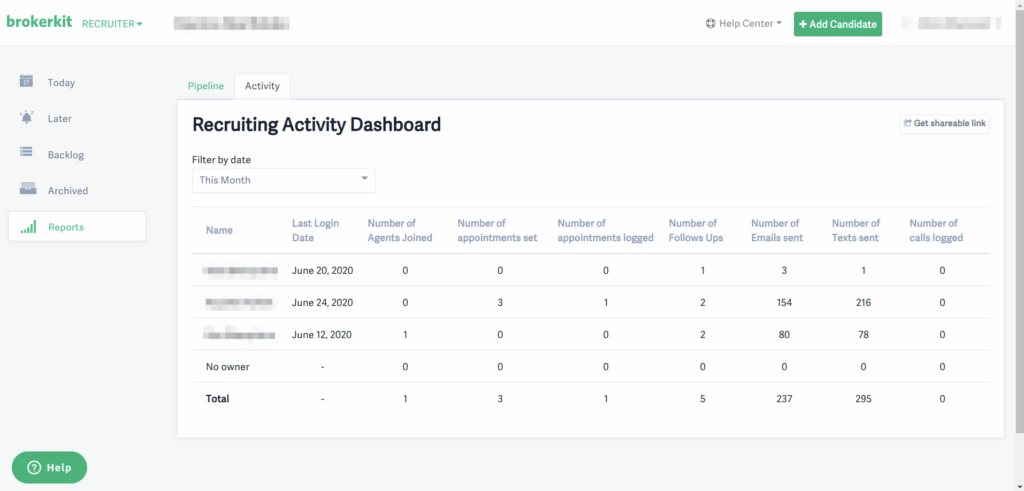This screenshot has width=1024, height=491.
Task: Click the Help Center lifebuoy icon
Action: 711,24
